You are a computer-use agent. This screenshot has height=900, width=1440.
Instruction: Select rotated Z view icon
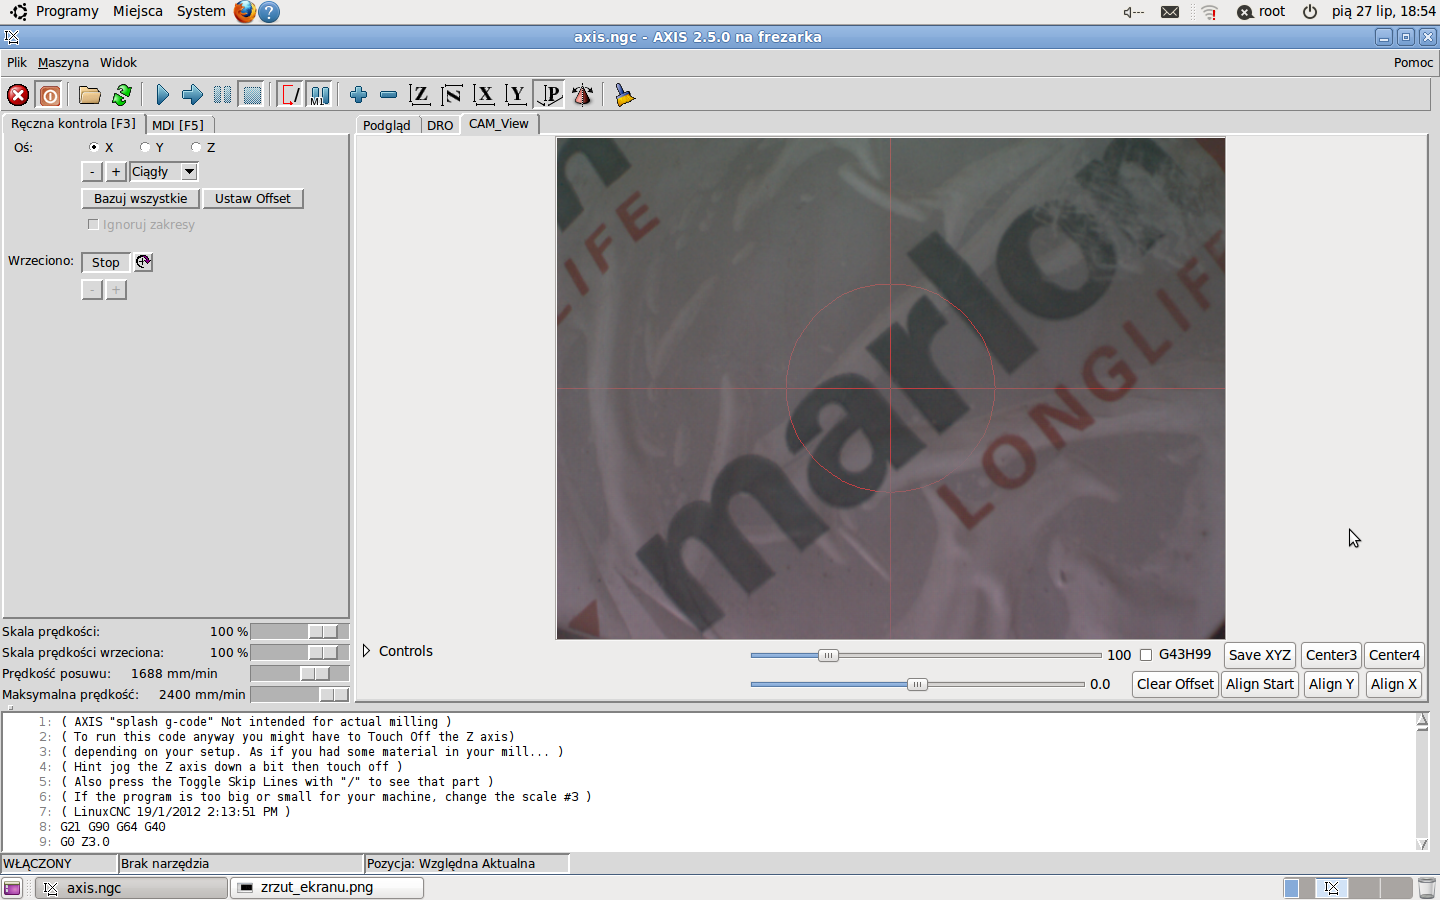click(x=452, y=95)
